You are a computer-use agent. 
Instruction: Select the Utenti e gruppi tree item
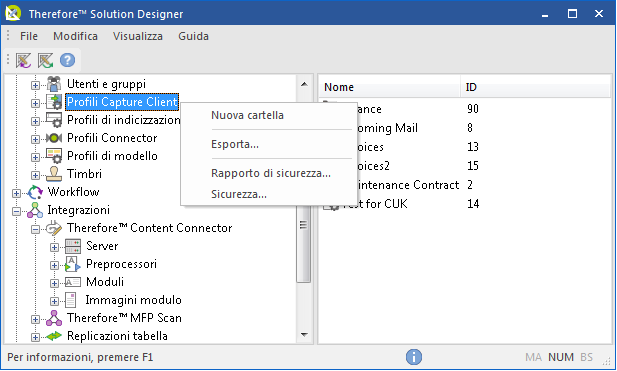point(106,84)
